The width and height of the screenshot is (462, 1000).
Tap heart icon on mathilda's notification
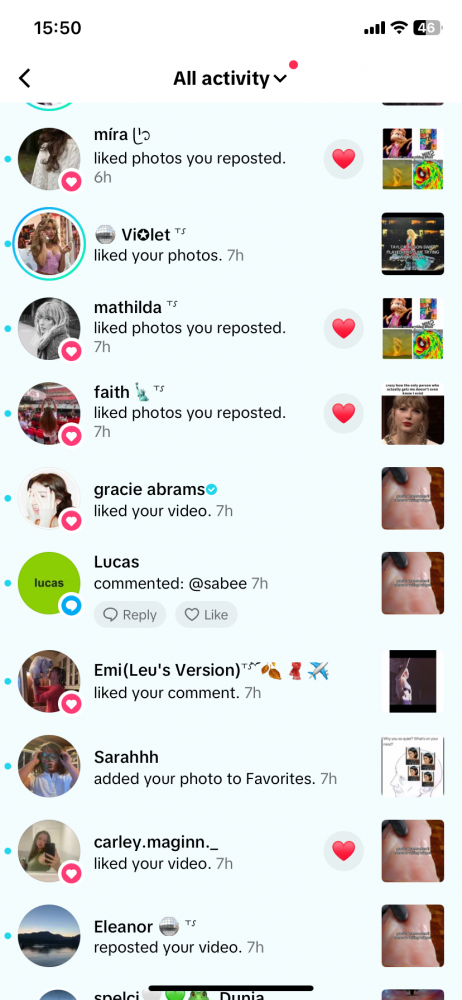pyautogui.click(x=343, y=328)
